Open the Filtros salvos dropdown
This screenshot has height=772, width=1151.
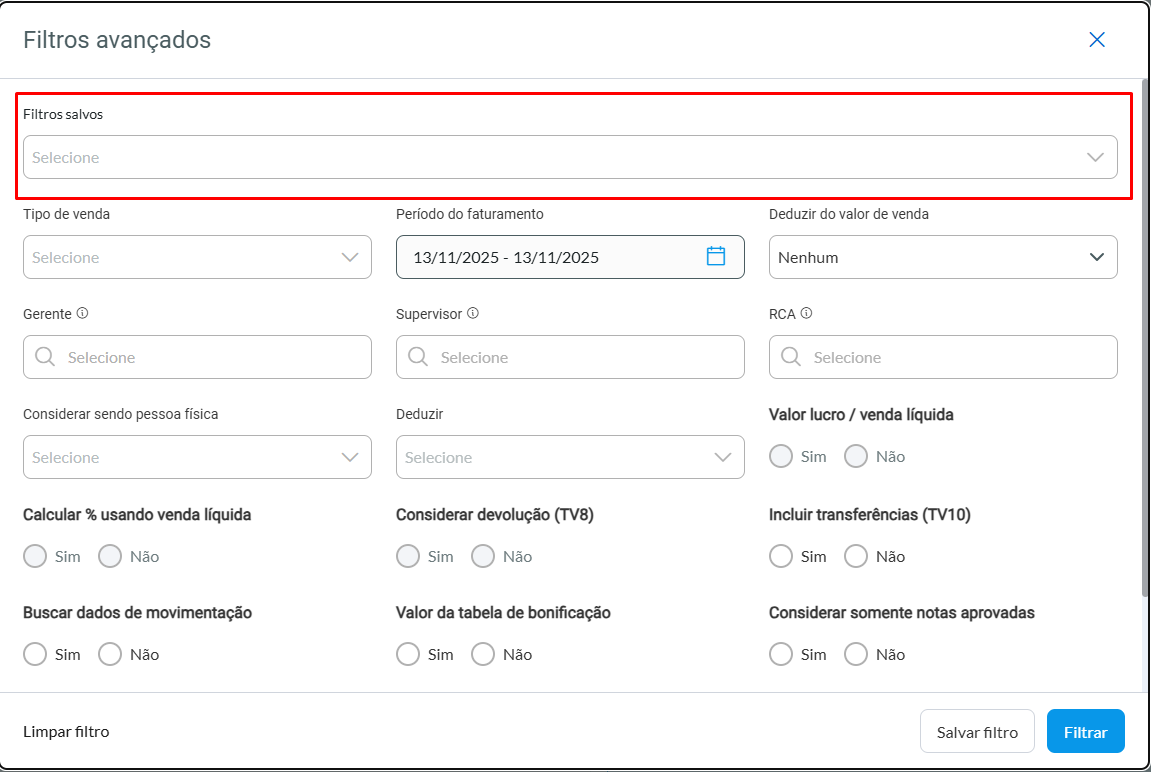click(x=570, y=157)
